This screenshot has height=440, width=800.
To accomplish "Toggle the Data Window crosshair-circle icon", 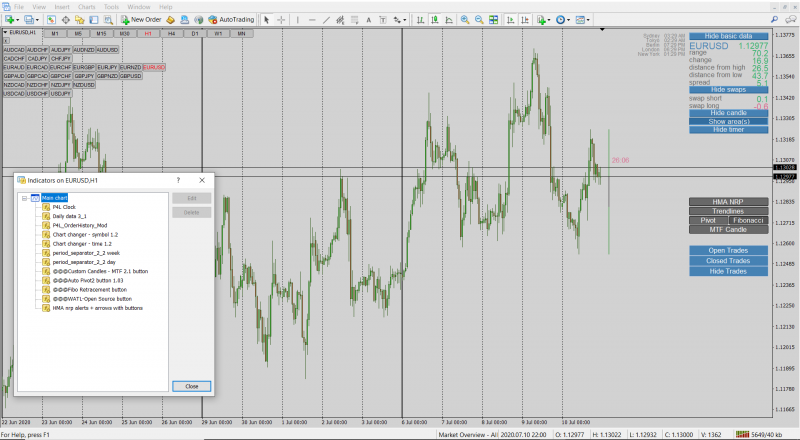I will pos(66,19).
